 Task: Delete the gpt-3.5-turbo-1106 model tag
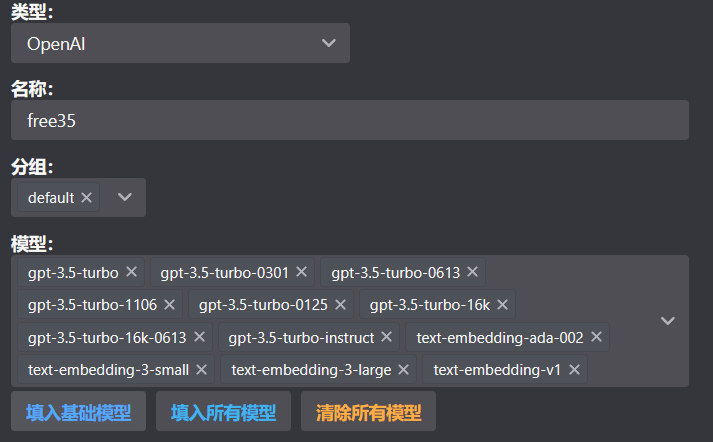(x=170, y=304)
